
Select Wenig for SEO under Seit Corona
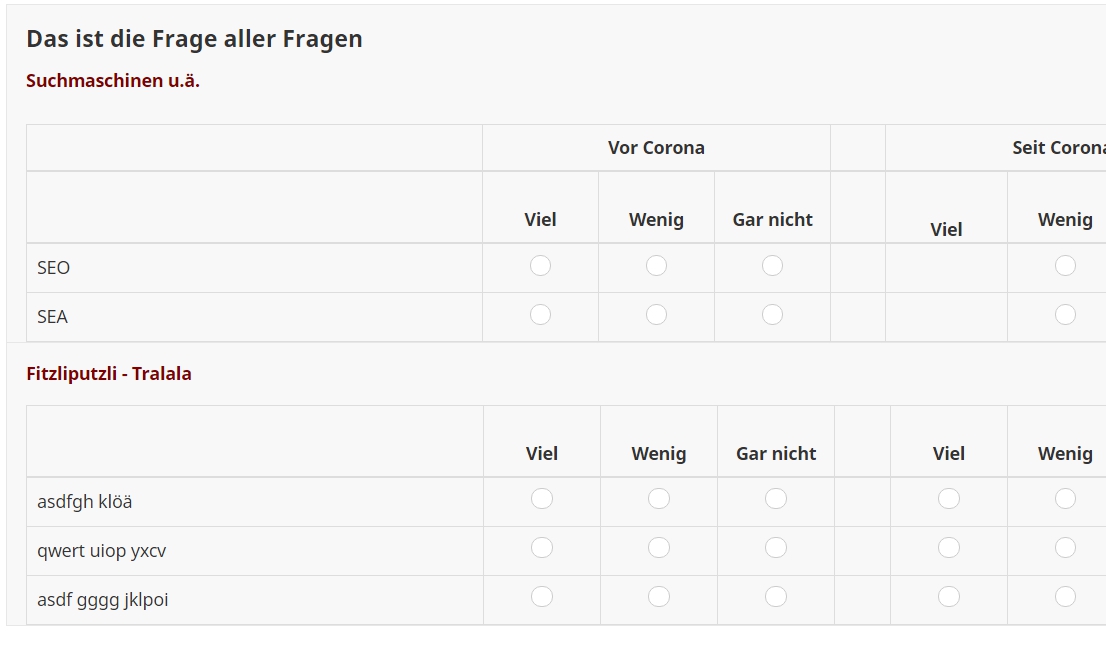coord(1065,266)
